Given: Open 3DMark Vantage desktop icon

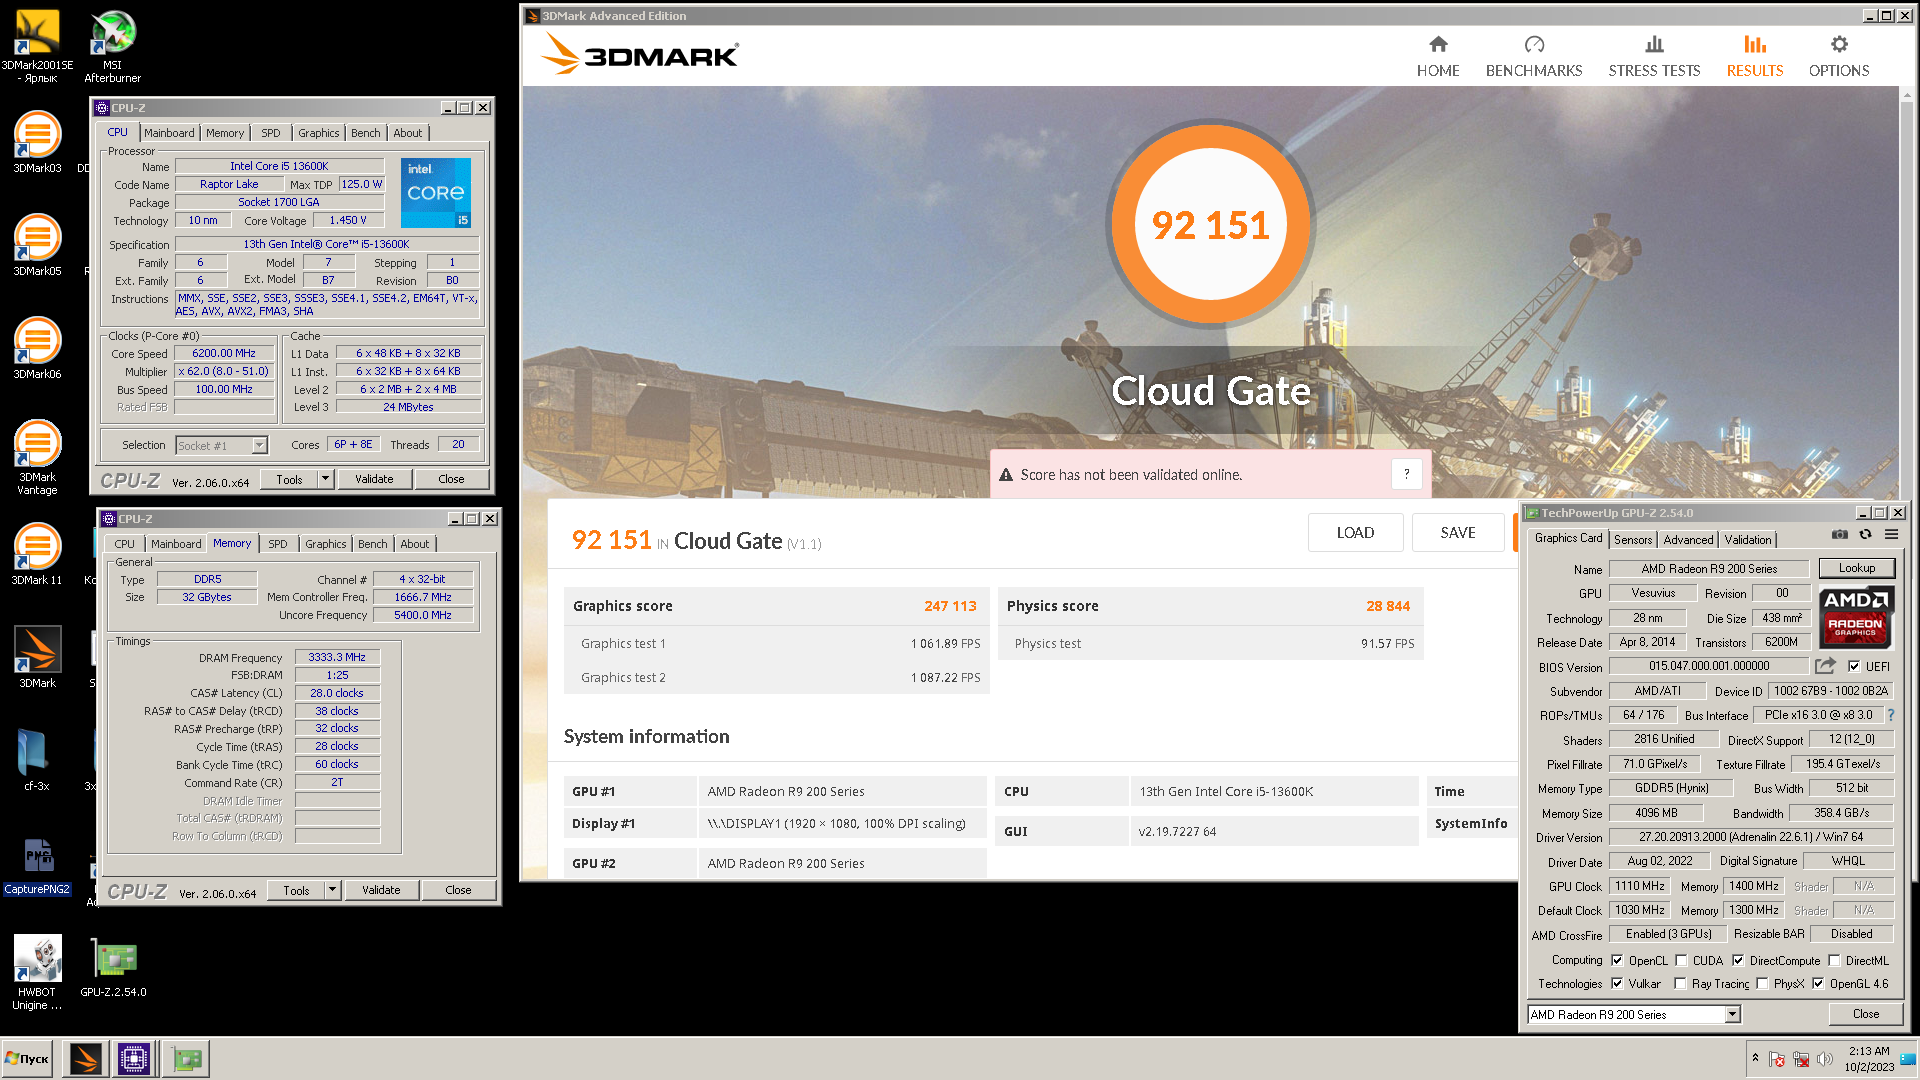Looking at the screenshot, I should pyautogui.click(x=37, y=457).
